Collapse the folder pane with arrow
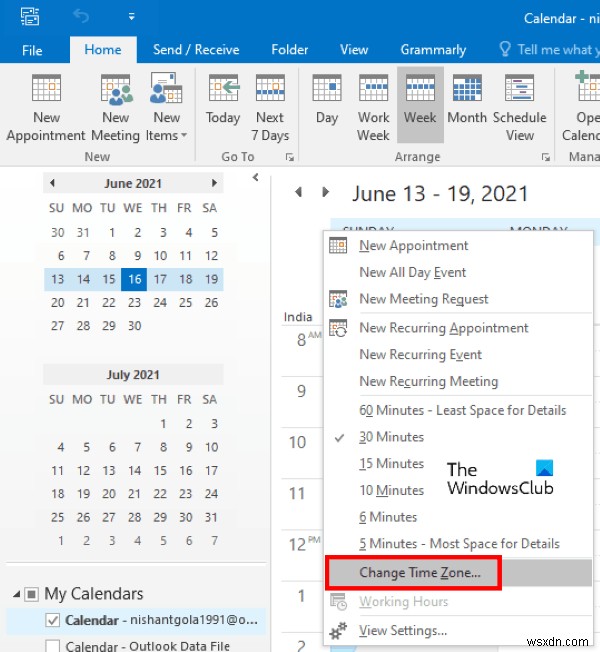 coord(256,178)
